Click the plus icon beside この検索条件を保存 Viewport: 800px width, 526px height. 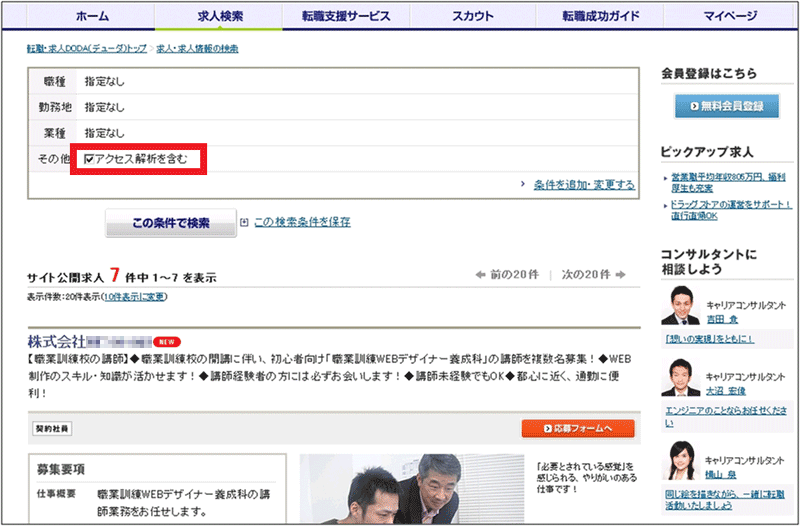244,222
